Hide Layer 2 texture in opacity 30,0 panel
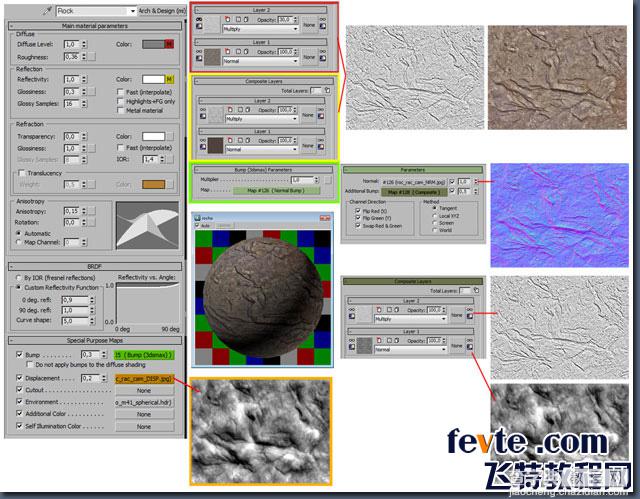This screenshot has height=499, width=640. [x=199, y=19]
